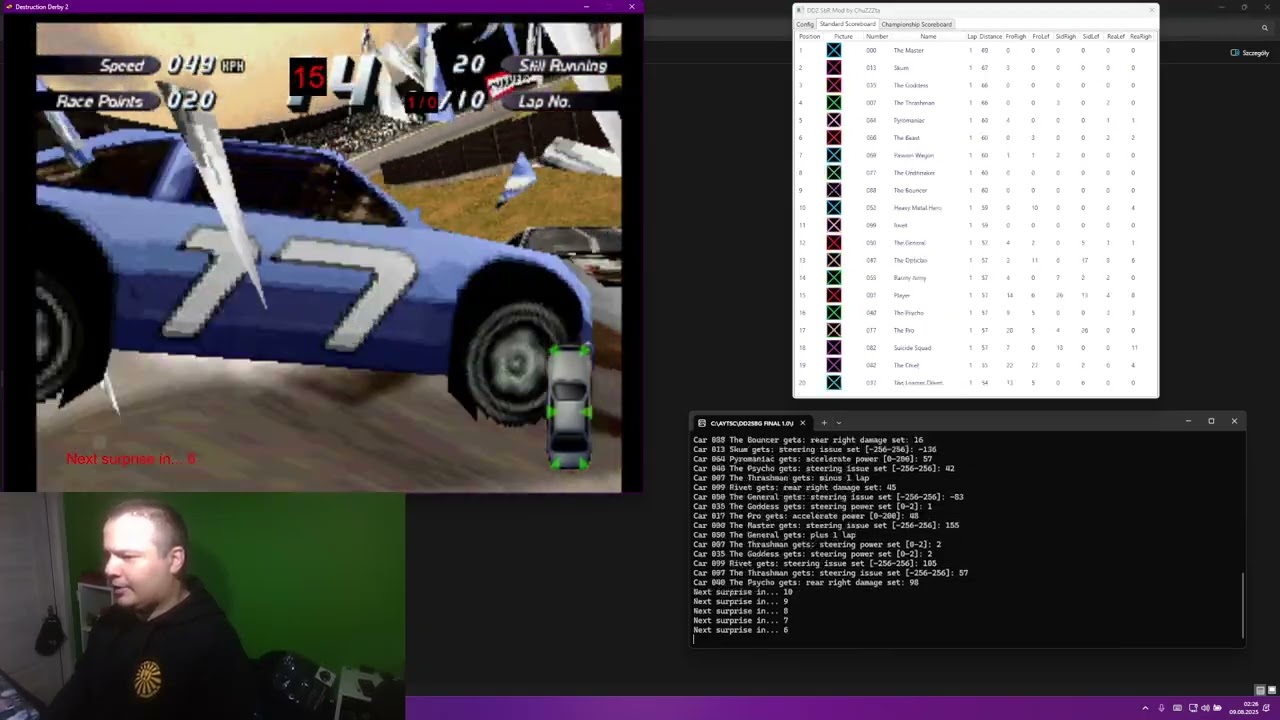Viewport: 1280px width, 720px height.
Task: Sort by the FroRigh damage column header
Action: tap(1016, 36)
